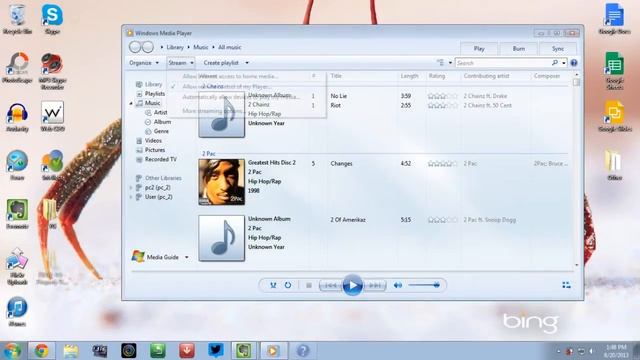Switch to the Sync tab
This screenshot has height=360, width=640.
pos(558,49)
